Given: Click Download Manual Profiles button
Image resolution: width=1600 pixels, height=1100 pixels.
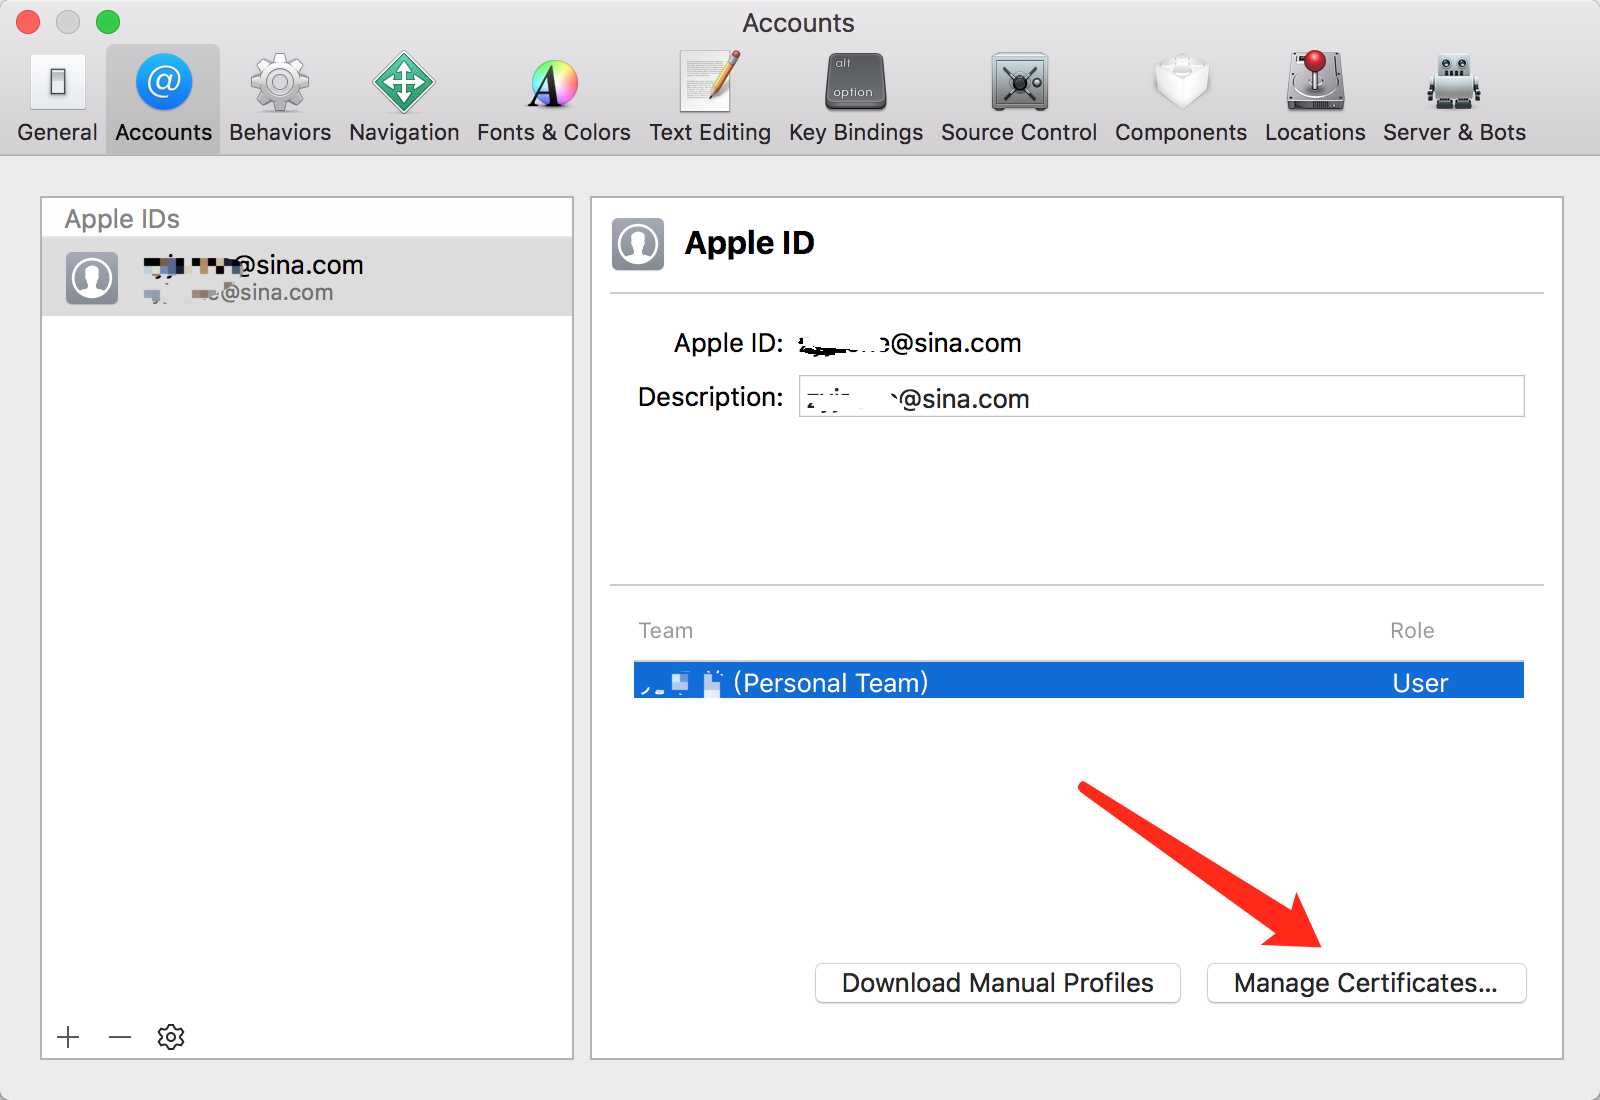Looking at the screenshot, I should pos(997,983).
